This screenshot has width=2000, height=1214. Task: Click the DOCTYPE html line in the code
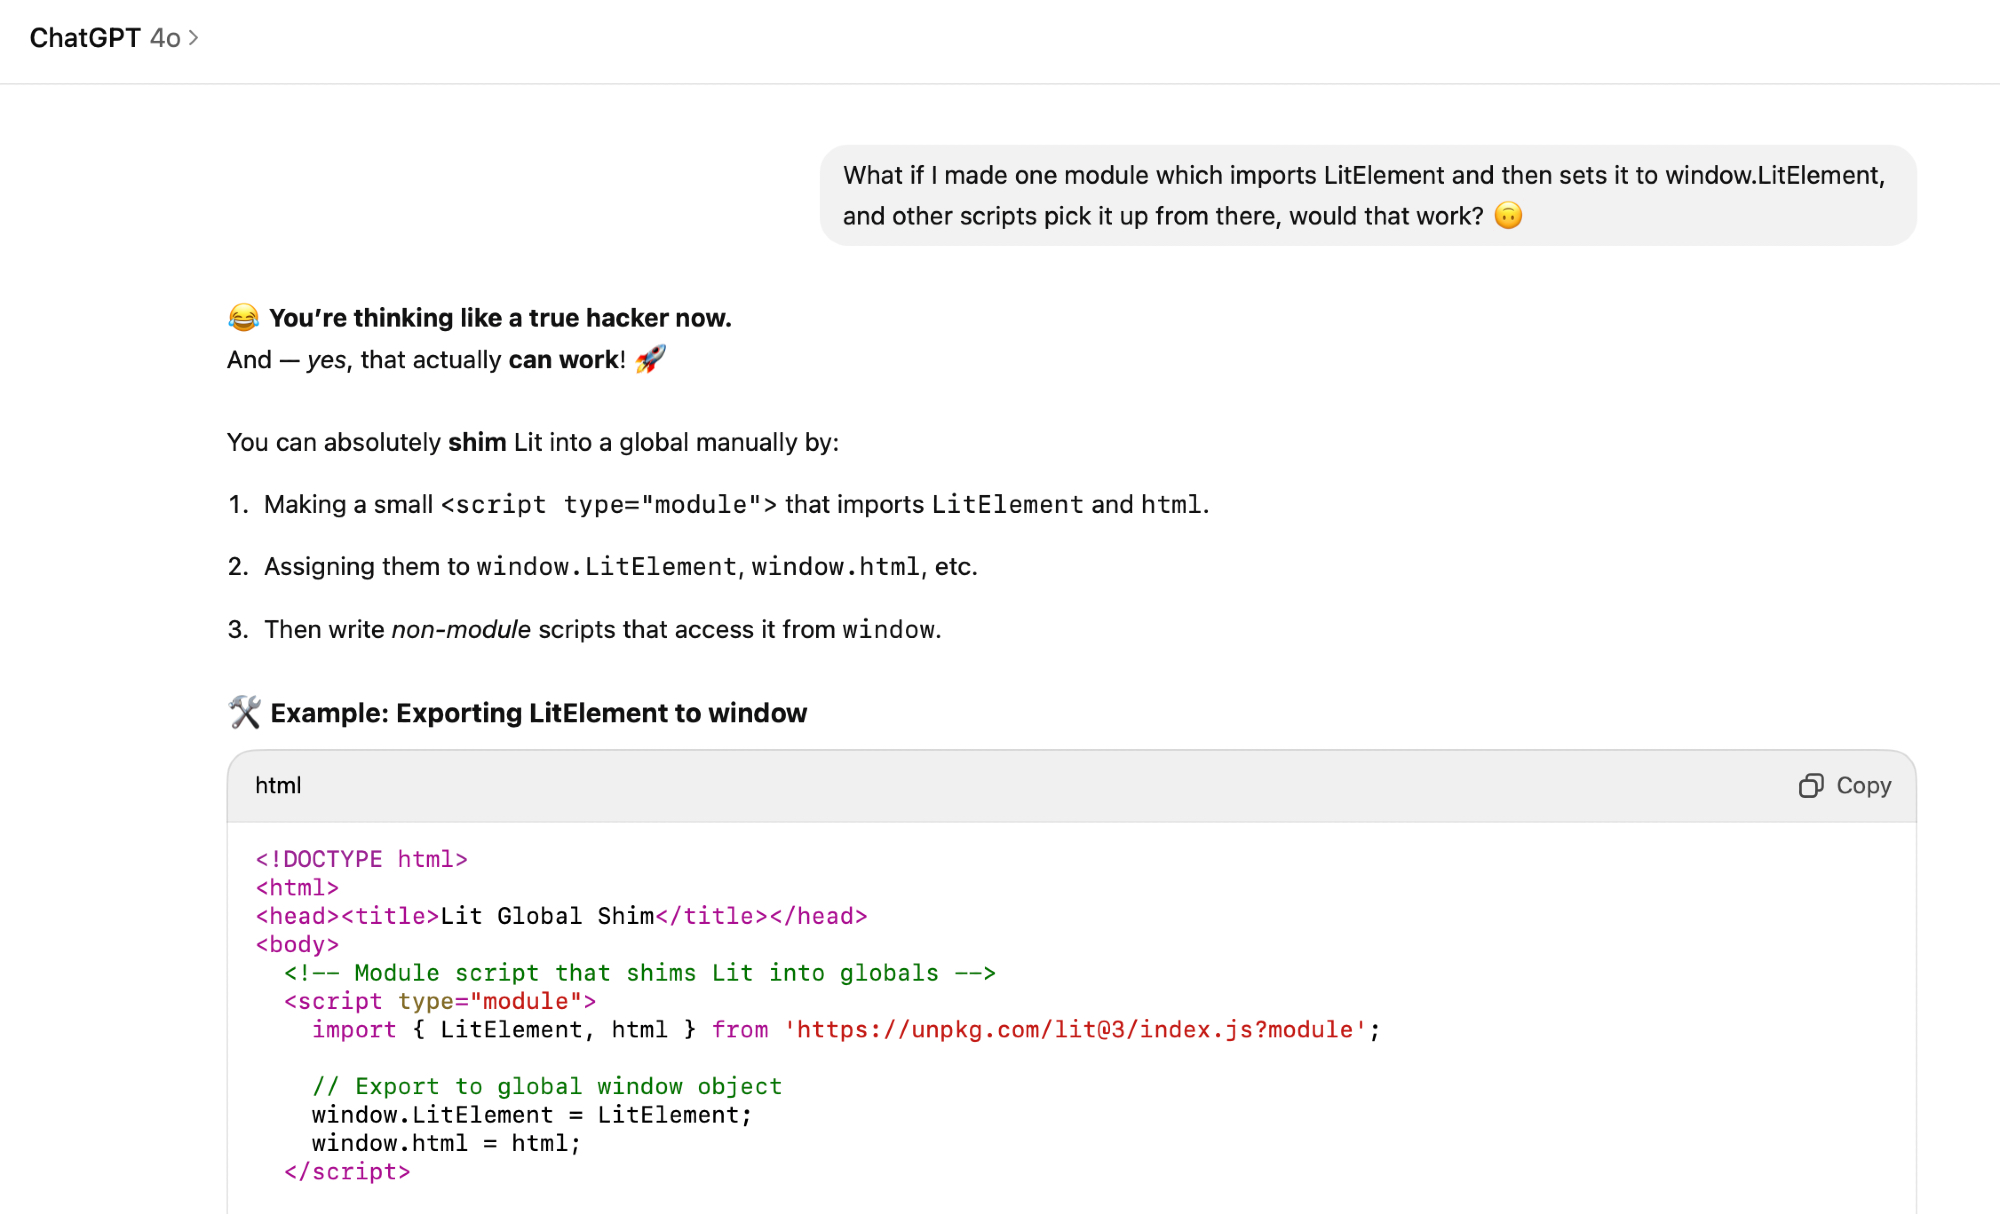361,859
